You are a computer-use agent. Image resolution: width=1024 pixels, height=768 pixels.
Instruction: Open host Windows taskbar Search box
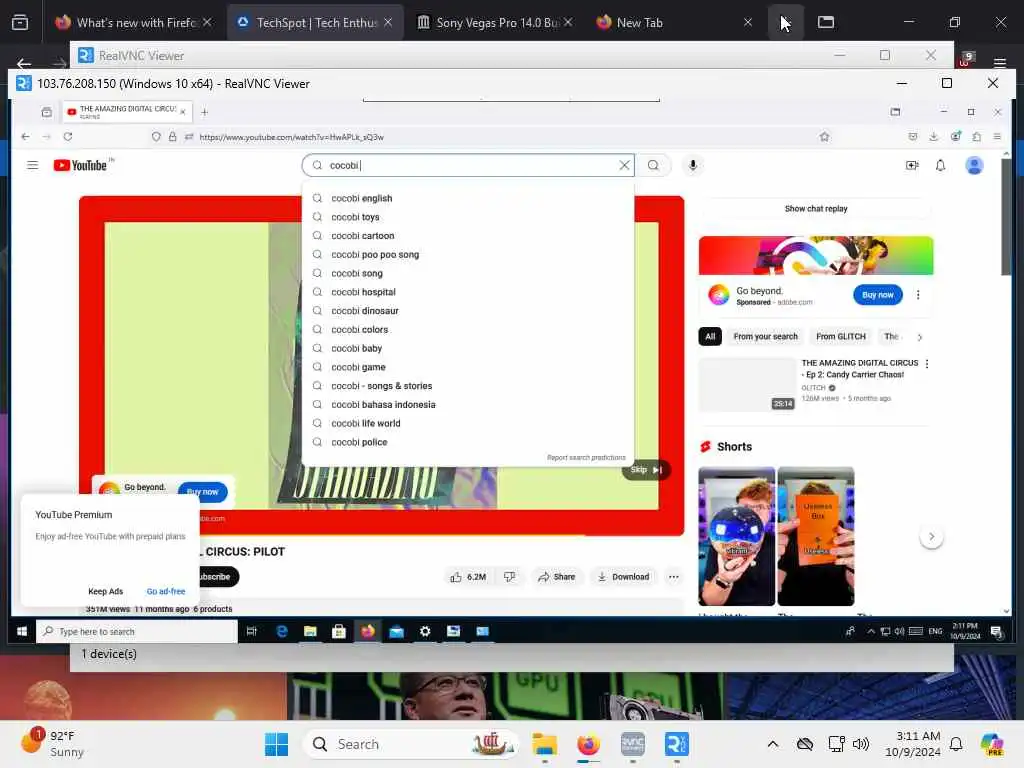click(411, 744)
